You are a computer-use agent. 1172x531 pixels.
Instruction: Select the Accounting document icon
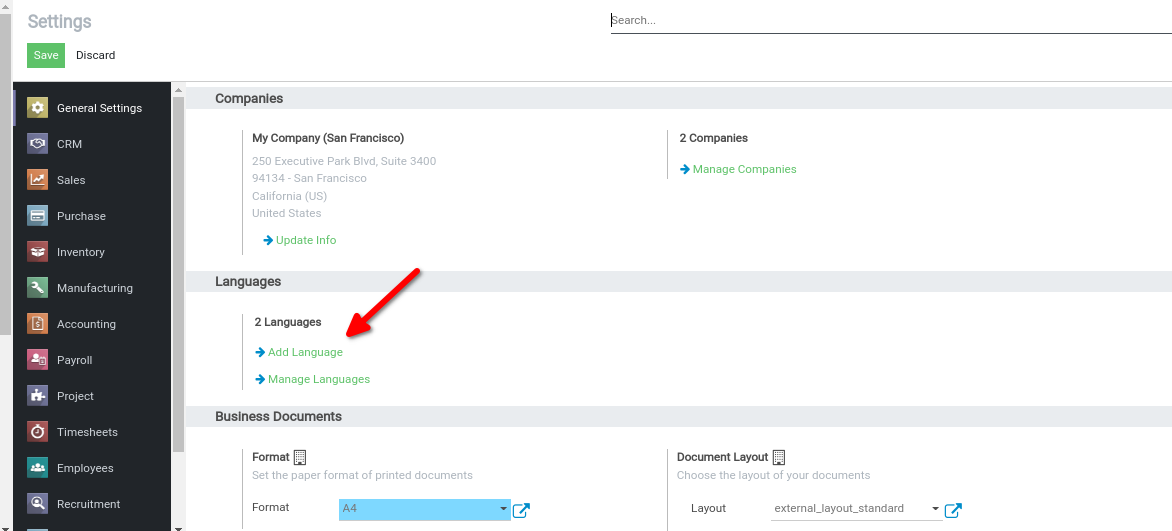pyautogui.click(x=38, y=324)
